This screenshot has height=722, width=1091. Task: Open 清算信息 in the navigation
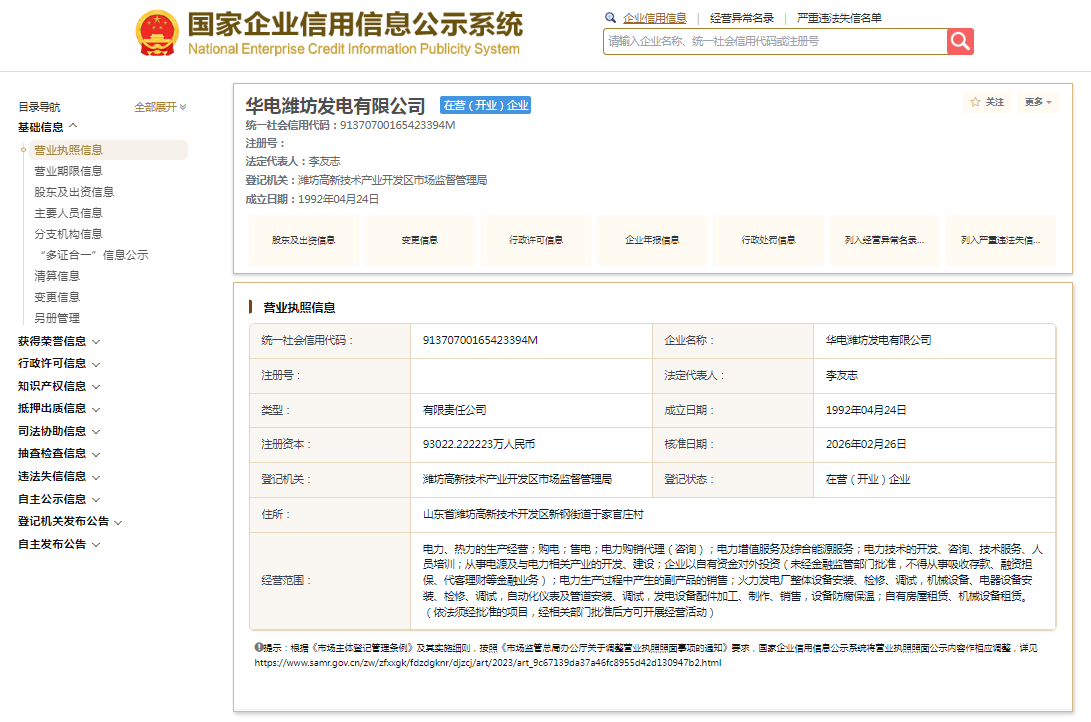tap(57, 276)
